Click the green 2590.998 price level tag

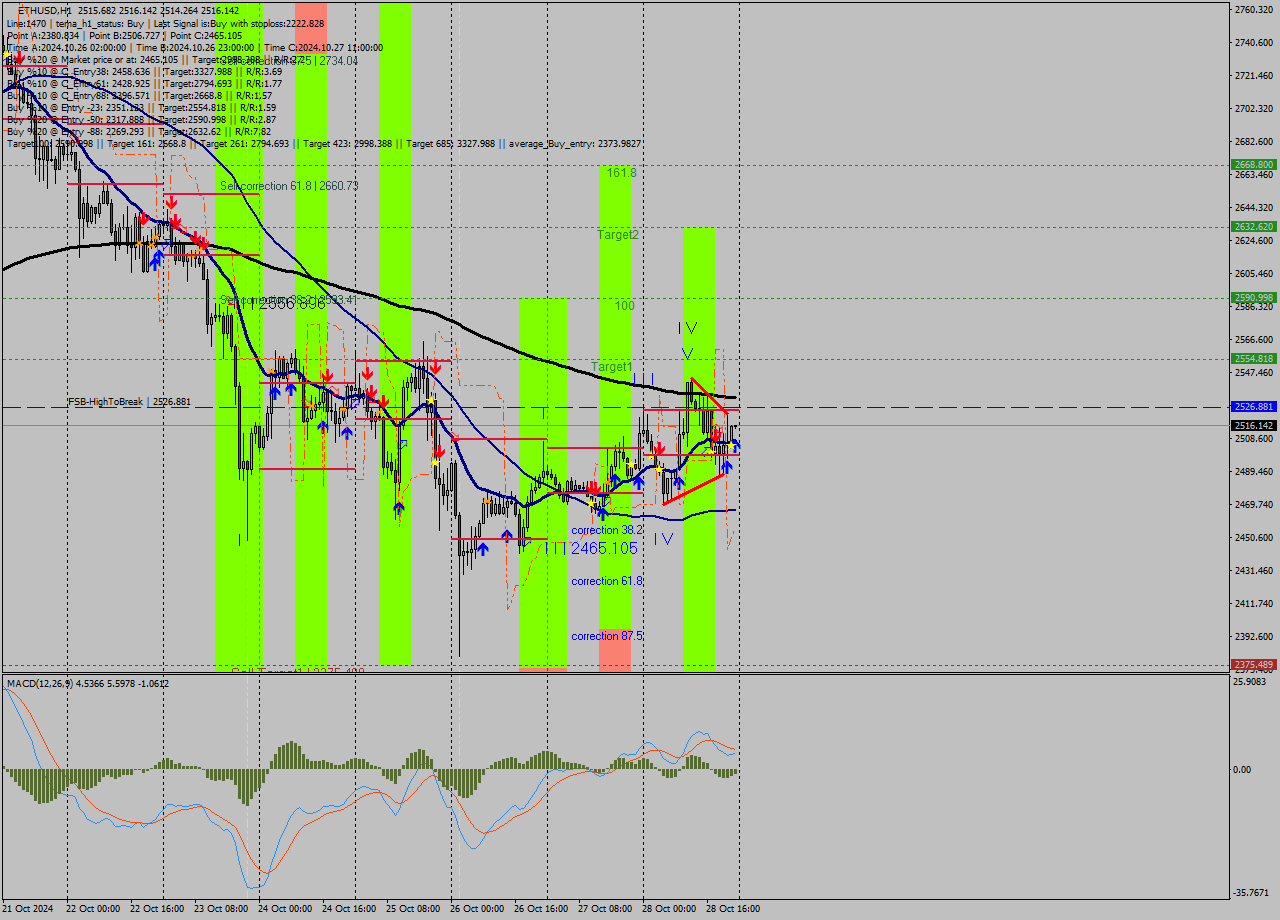(x=1253, y=297)
